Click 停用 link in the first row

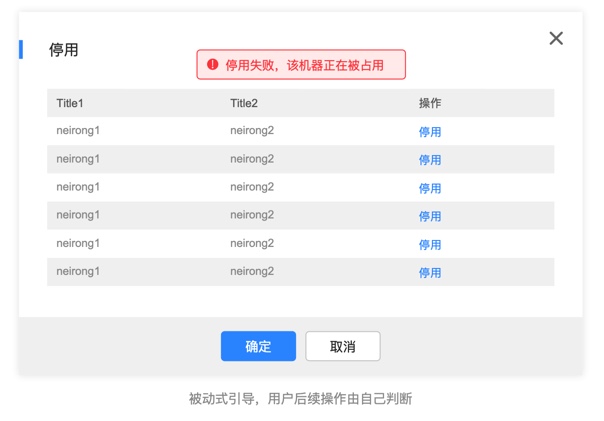[x=430, y=132]
